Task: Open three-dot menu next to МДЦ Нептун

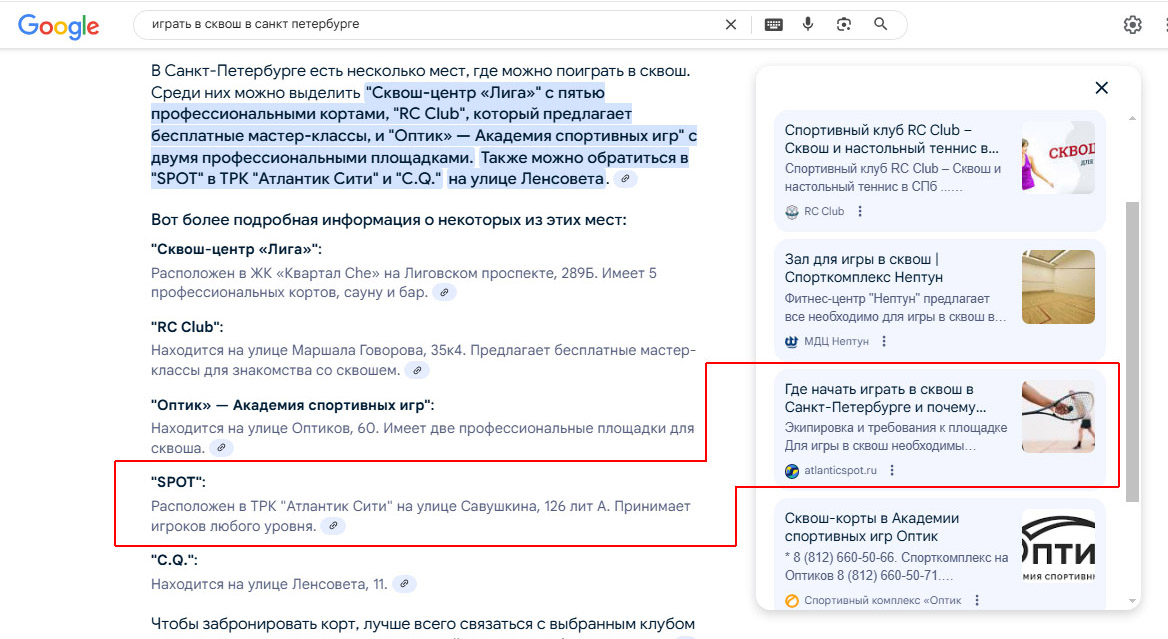Action: coord(884,341)
